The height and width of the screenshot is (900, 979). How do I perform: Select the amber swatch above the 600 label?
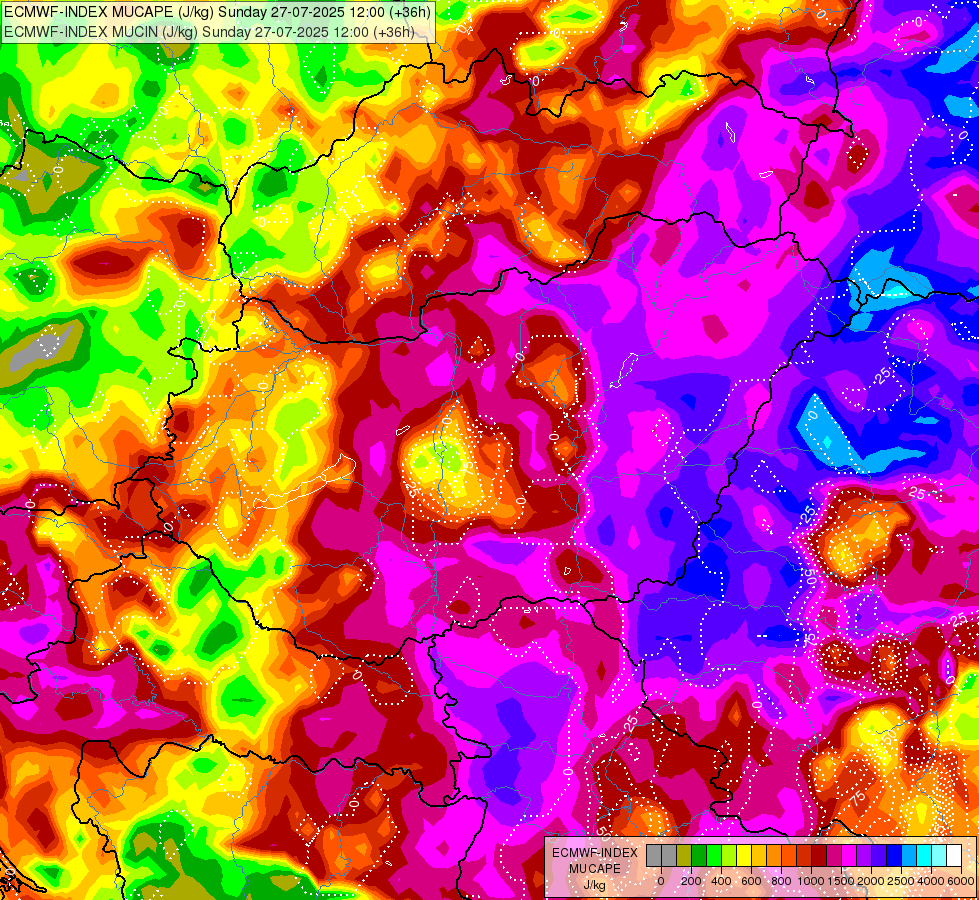[x=759, y=856]
